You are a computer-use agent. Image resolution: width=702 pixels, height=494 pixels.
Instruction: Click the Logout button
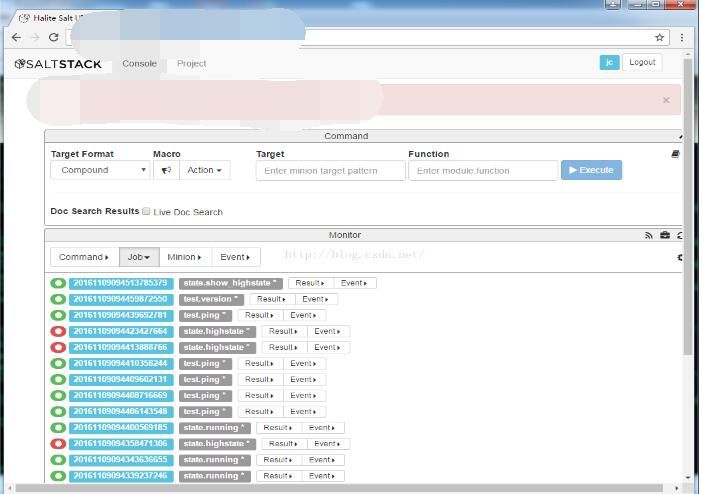(642, 62)
